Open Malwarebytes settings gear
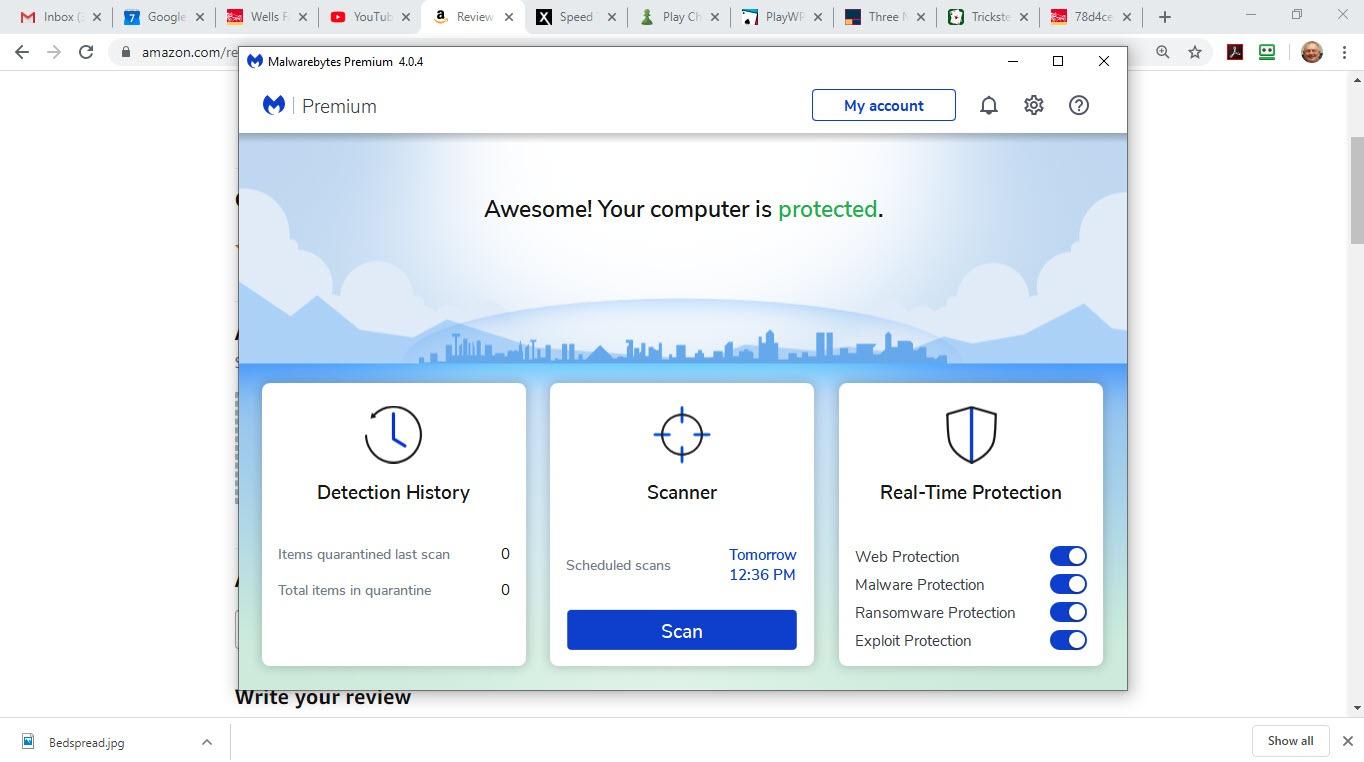Viewport: 1364px width, 762px height. (x=1033, y=104)
